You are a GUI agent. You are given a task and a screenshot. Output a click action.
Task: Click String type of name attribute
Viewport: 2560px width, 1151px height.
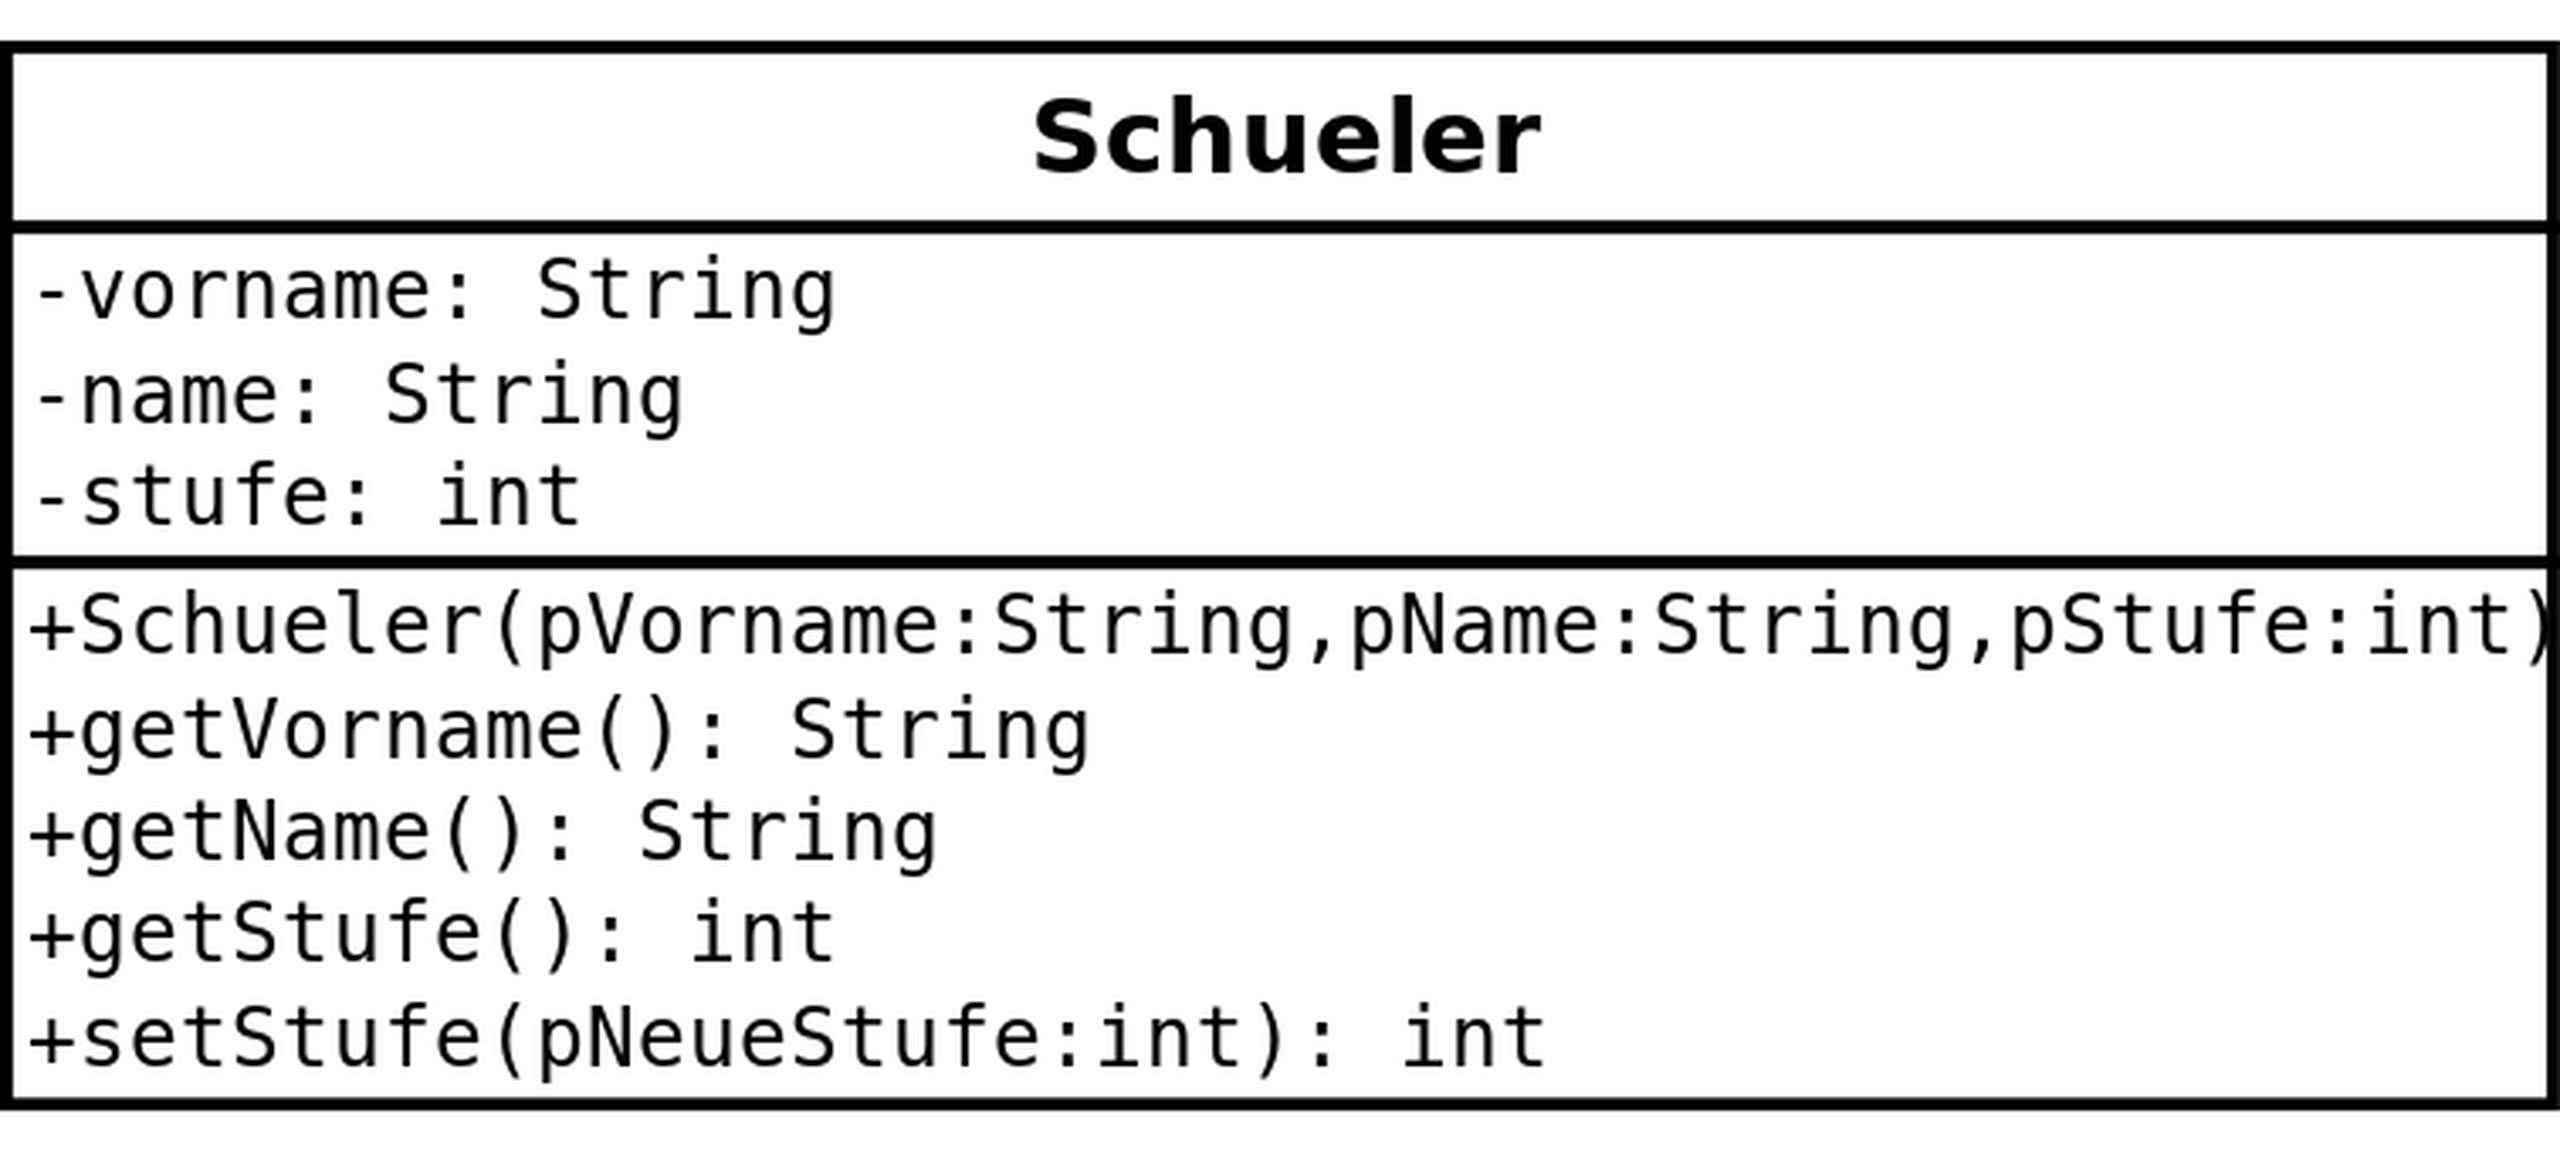pyautogui.click(x=534, y=396)
